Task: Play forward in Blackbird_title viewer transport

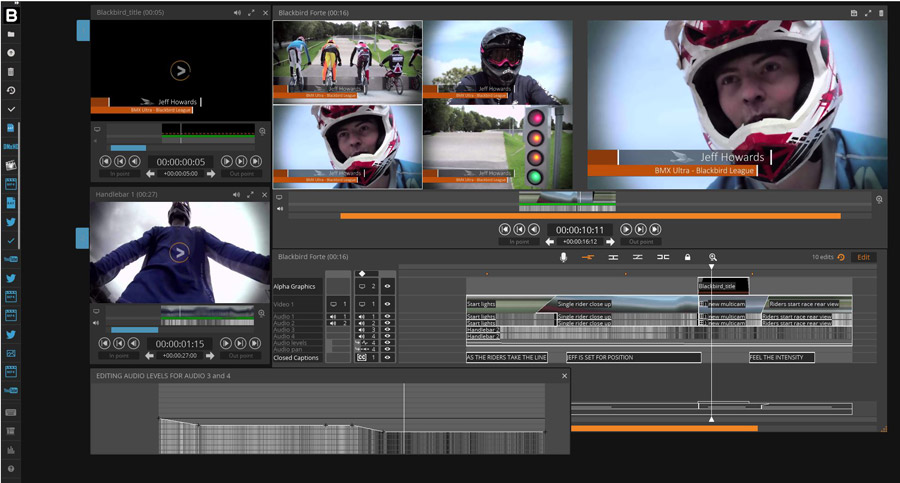Action: [x=227, y=161]
